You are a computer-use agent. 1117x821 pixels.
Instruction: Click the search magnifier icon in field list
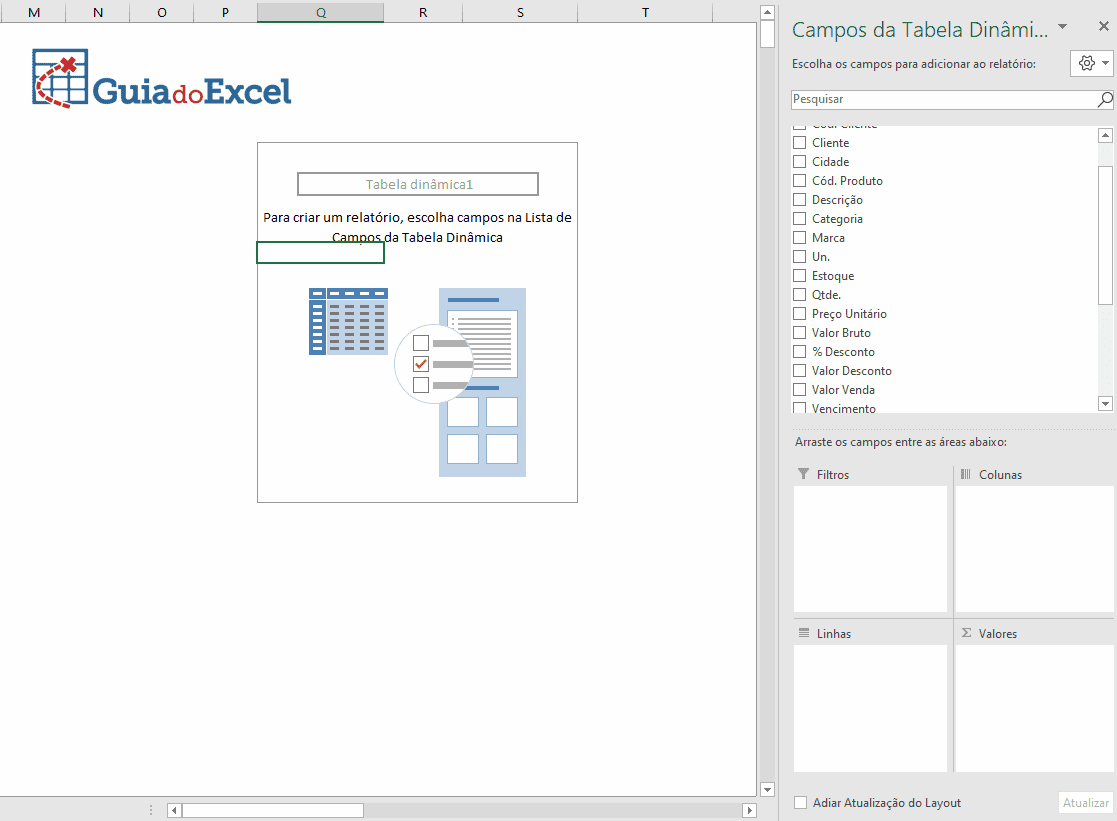tap(1105, 99)
